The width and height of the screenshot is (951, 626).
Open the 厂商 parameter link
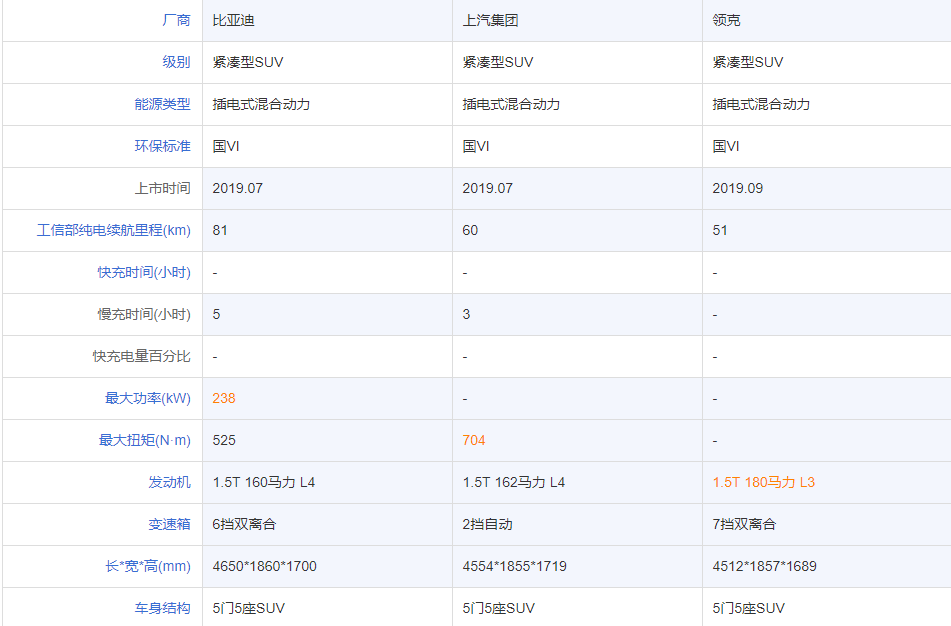click(x=176, y=21)
